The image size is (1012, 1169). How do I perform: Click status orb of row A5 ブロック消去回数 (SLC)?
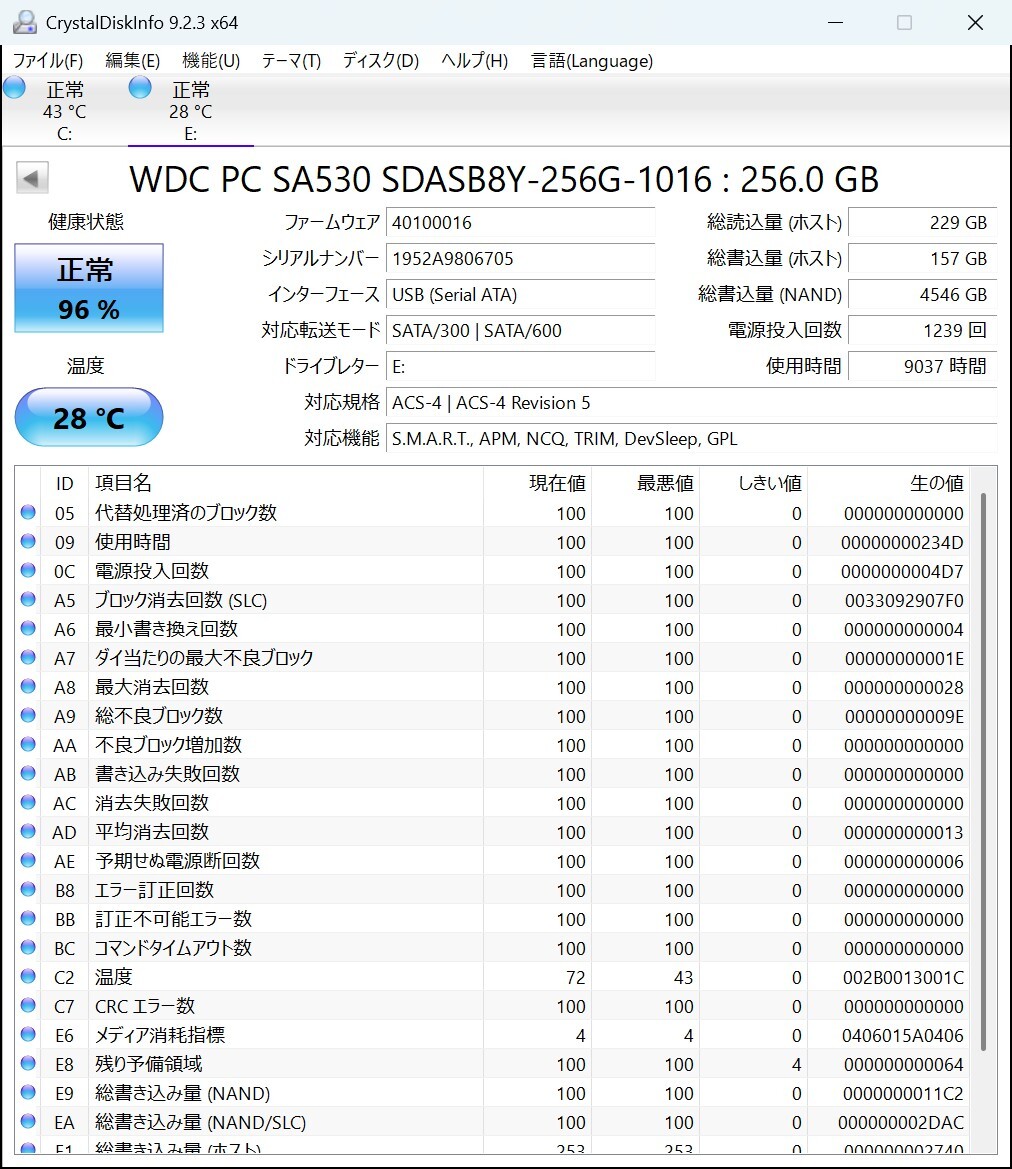click(28, 599)
